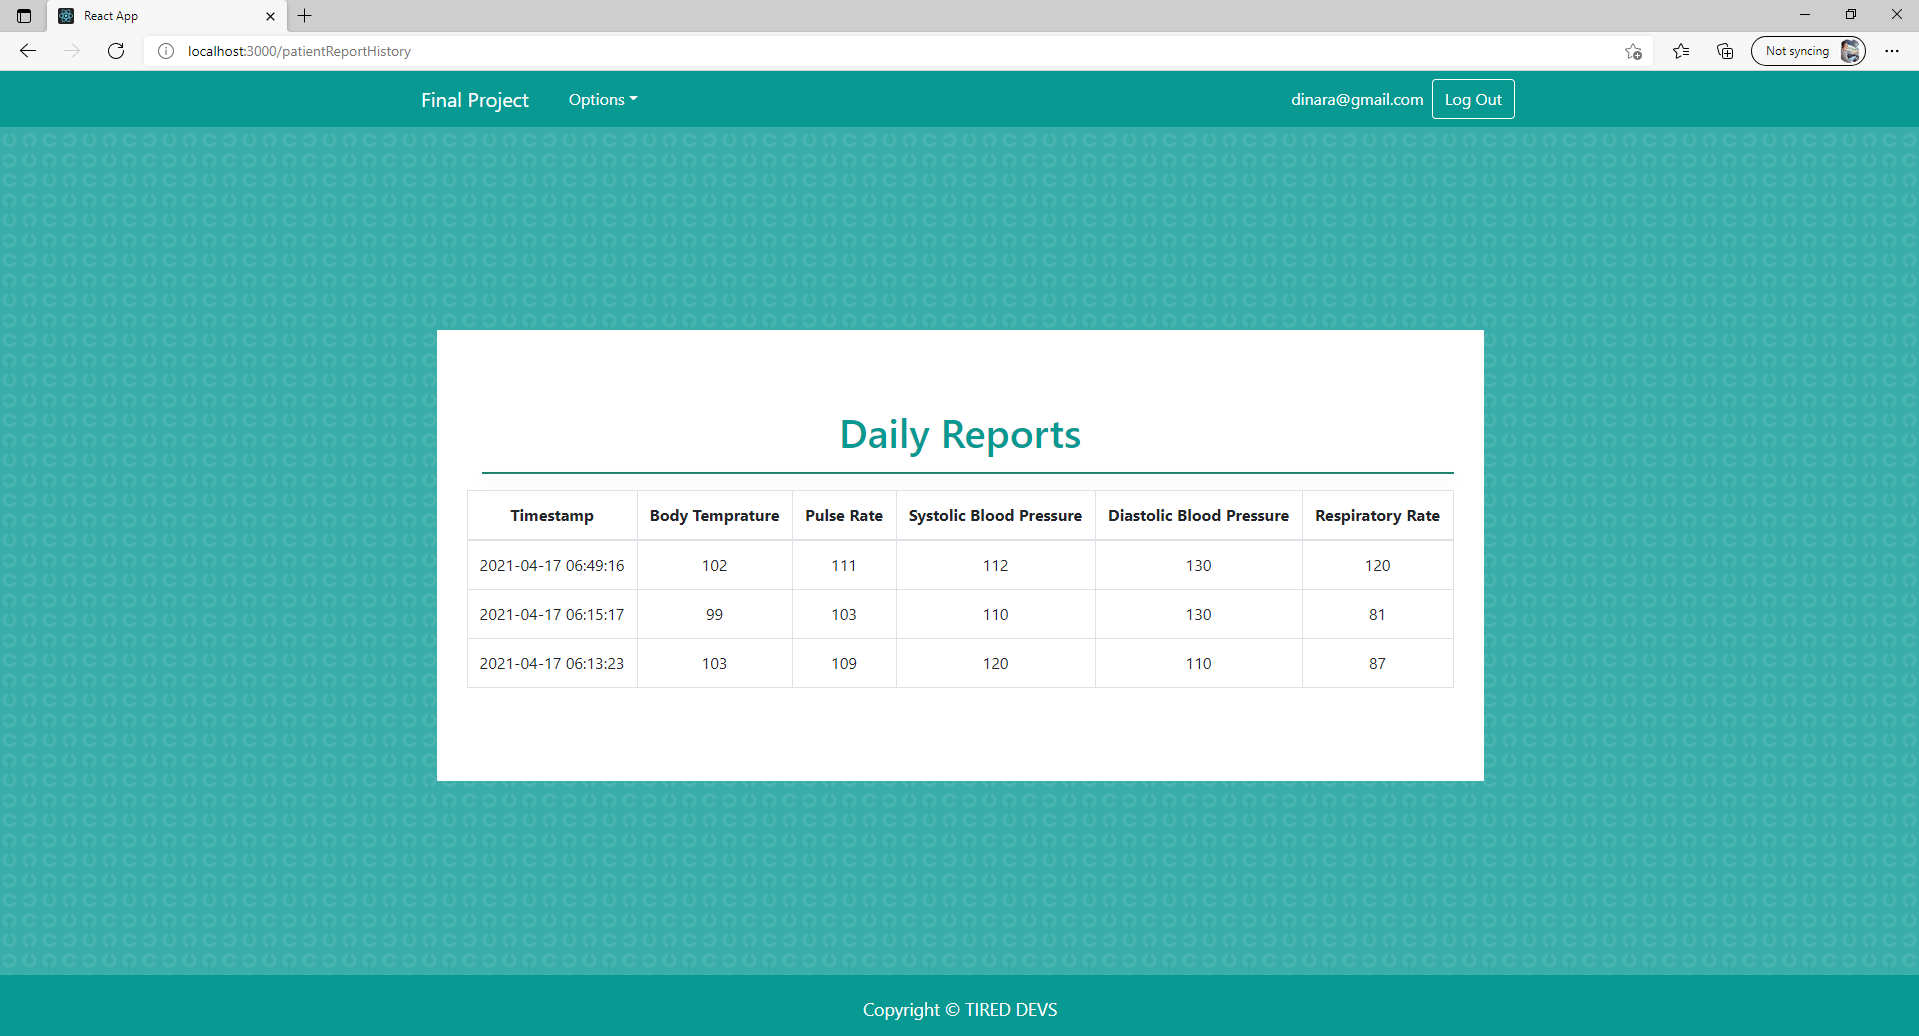Open the Favorites list icon
The width and height of the screenshot is (1919, 1036).
(1681, 51)
